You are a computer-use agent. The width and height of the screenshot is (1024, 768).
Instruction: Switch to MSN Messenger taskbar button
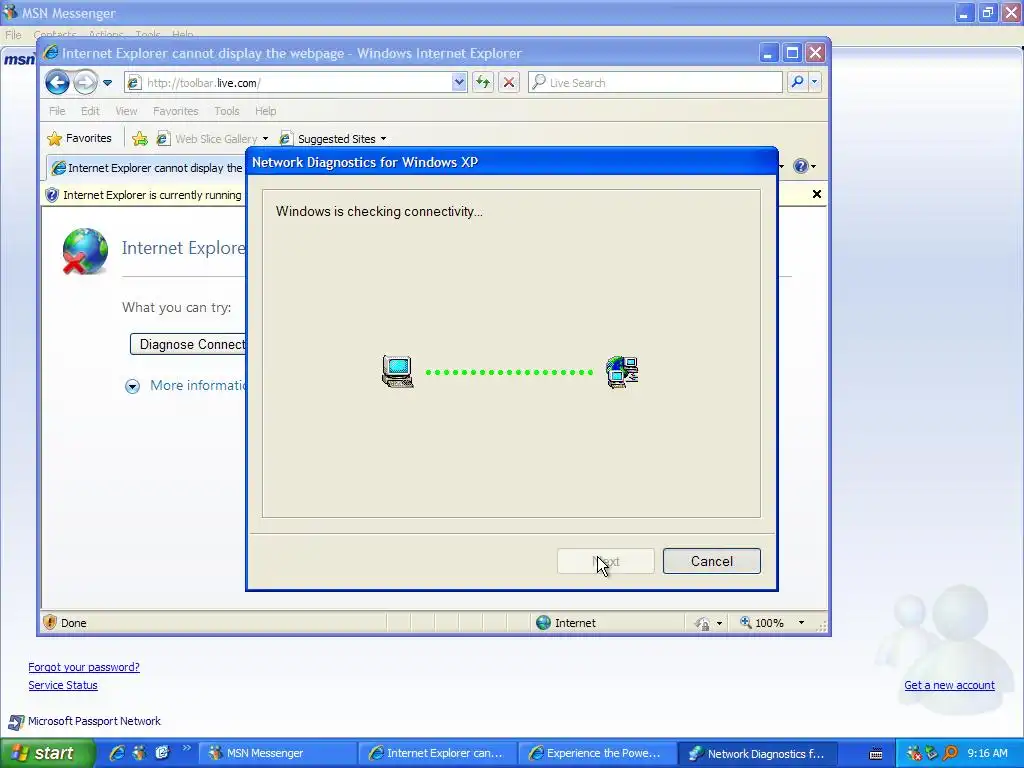coord(277,753)
